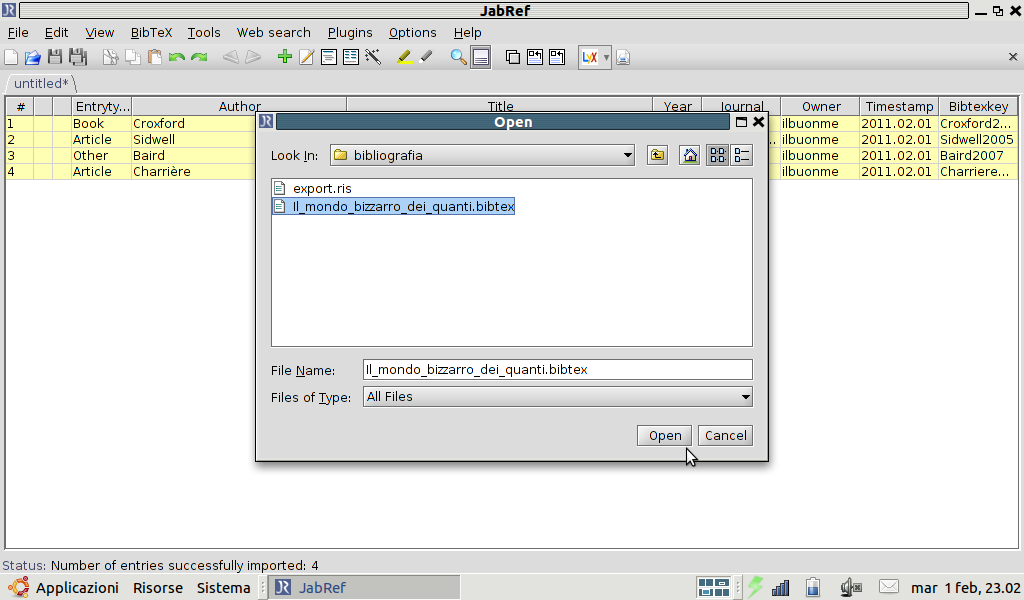The width and height of the screenshot is (1024, 600).
Task: Close the toolbar with the X on far right
Action: 1013,57
